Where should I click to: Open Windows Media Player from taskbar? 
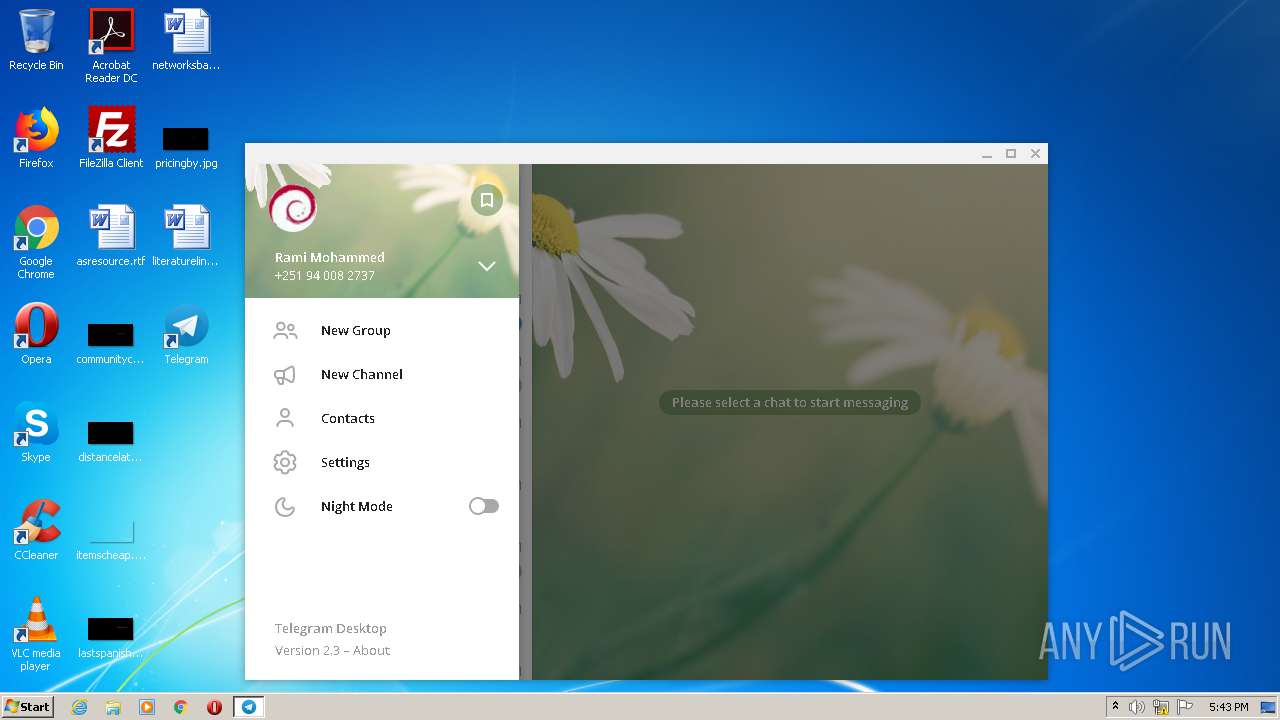(147, 707)
